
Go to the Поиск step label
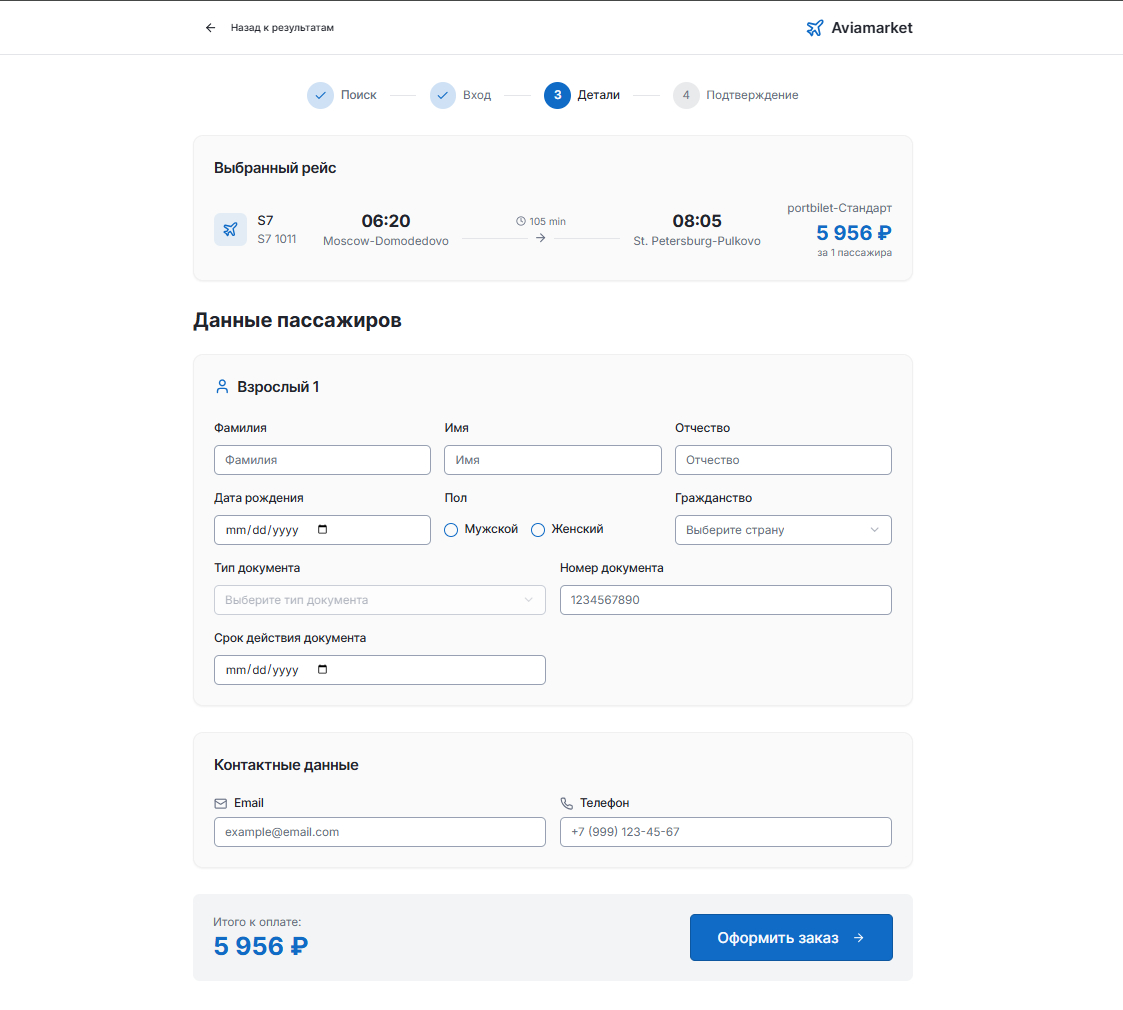coord(358,95)
